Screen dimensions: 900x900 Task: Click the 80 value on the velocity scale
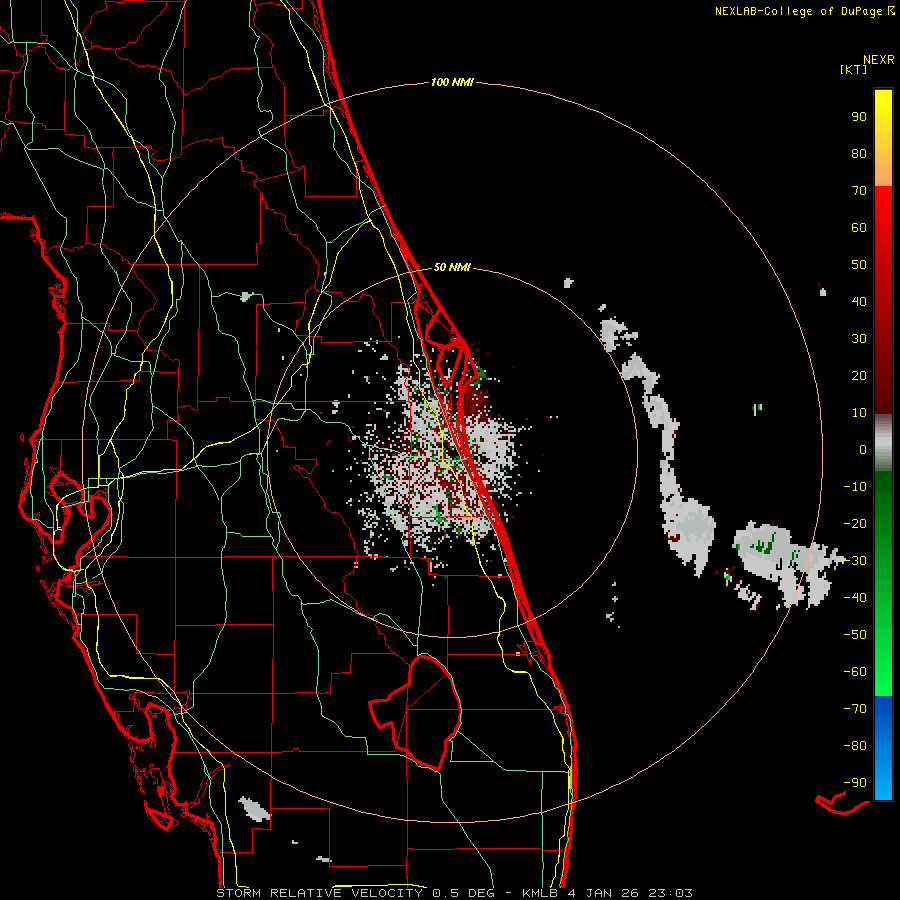pyautogui.click(x=859, y=154)
